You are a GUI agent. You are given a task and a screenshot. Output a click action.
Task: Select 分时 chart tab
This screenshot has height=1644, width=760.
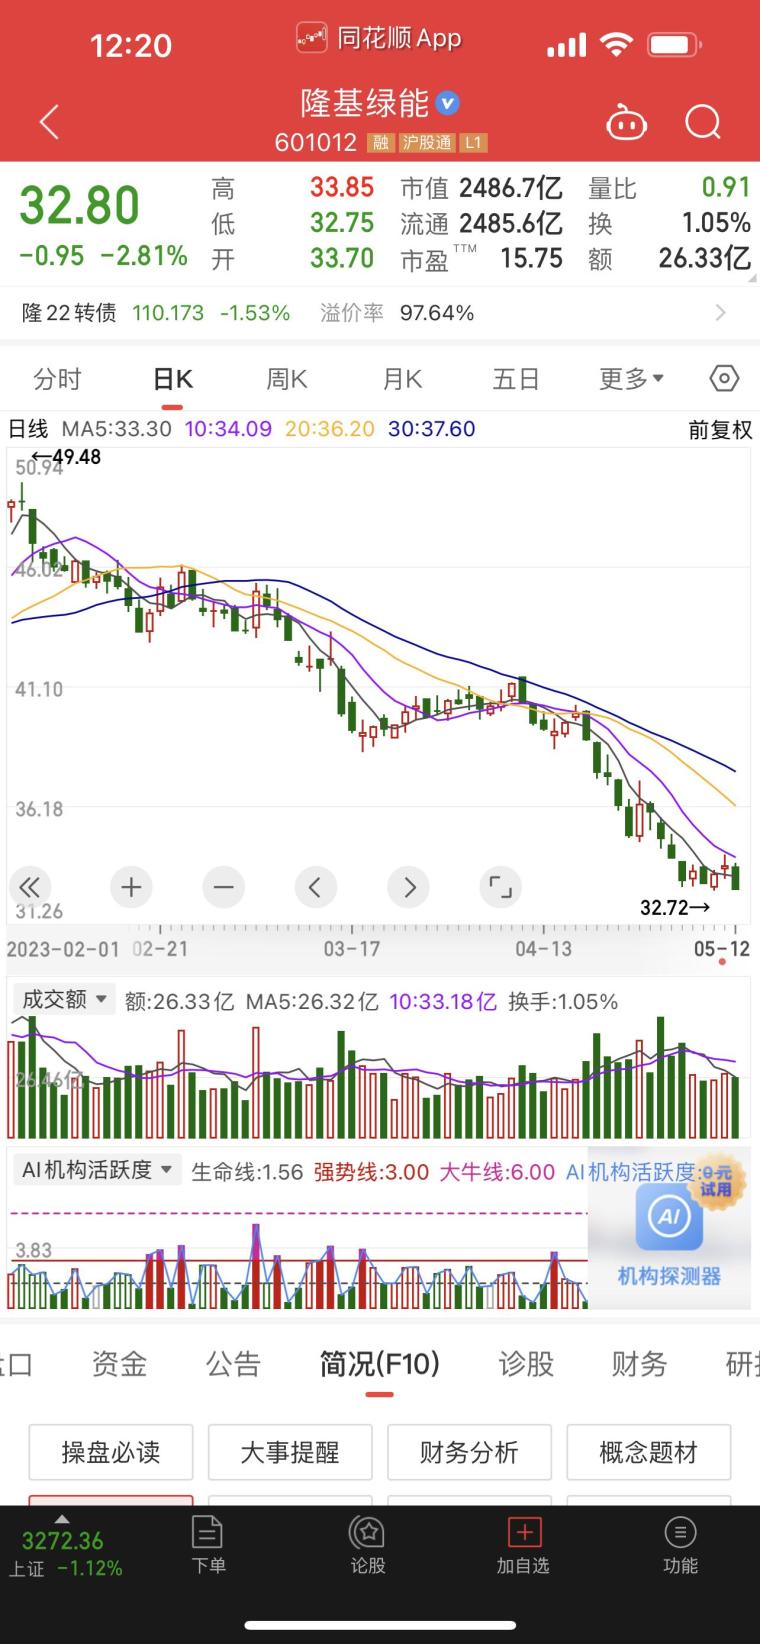tap(57, 379)
